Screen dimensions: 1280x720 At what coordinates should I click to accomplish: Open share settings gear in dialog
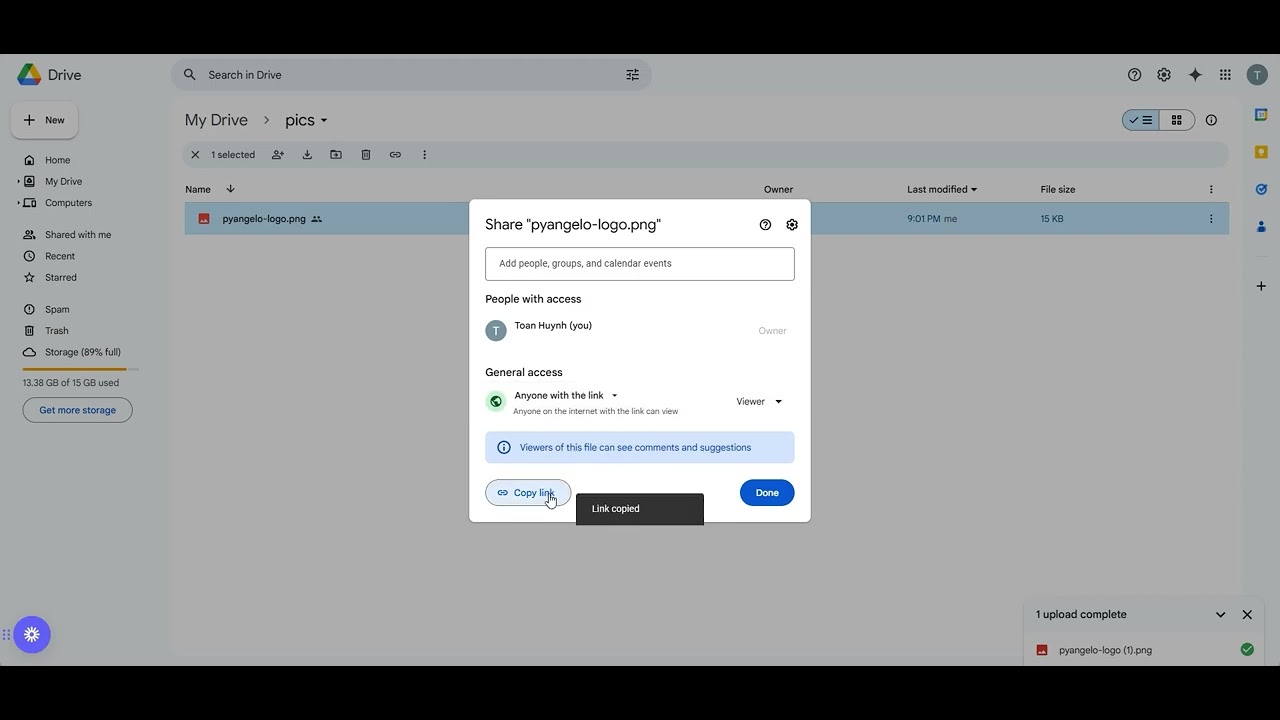click(792, 225)
